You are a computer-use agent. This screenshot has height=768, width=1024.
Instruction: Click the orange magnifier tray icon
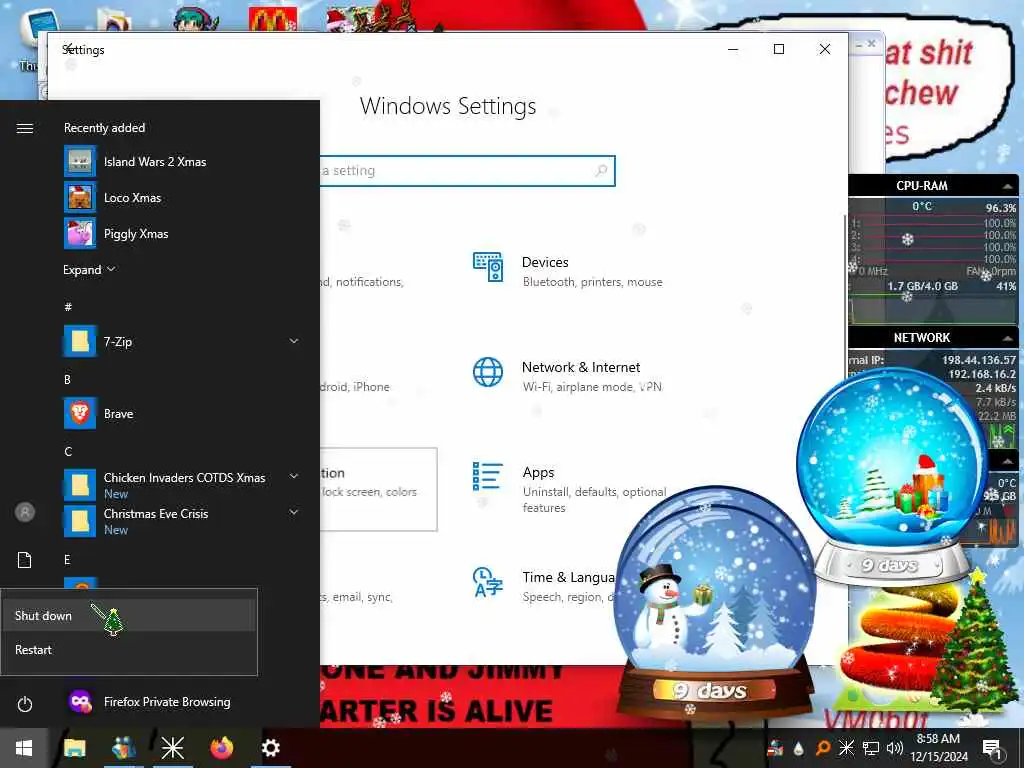(822, 748)
